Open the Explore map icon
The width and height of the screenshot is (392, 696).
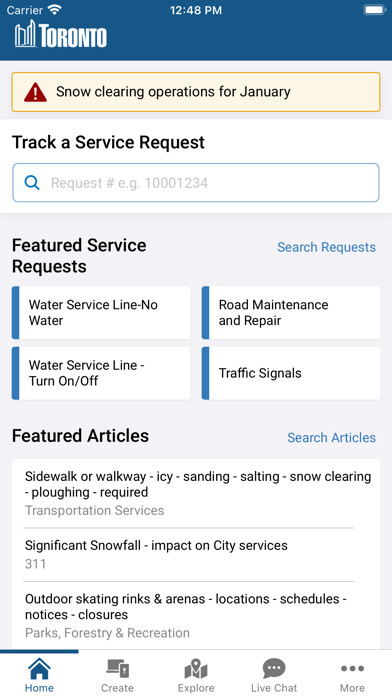point(196,669)
